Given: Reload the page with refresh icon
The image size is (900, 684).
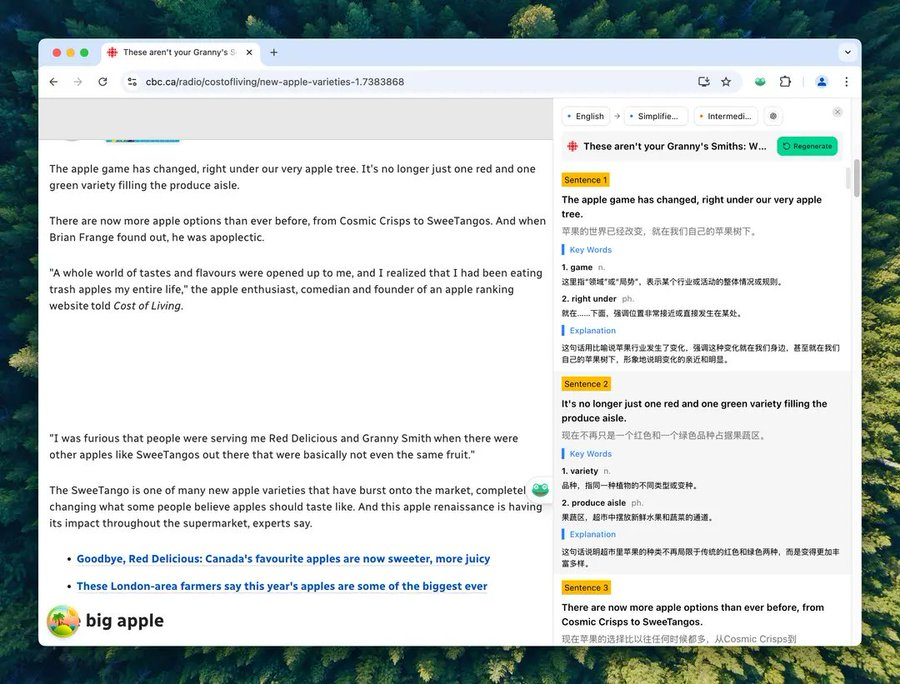Looking at the screenshot, I should click(103, 82).
